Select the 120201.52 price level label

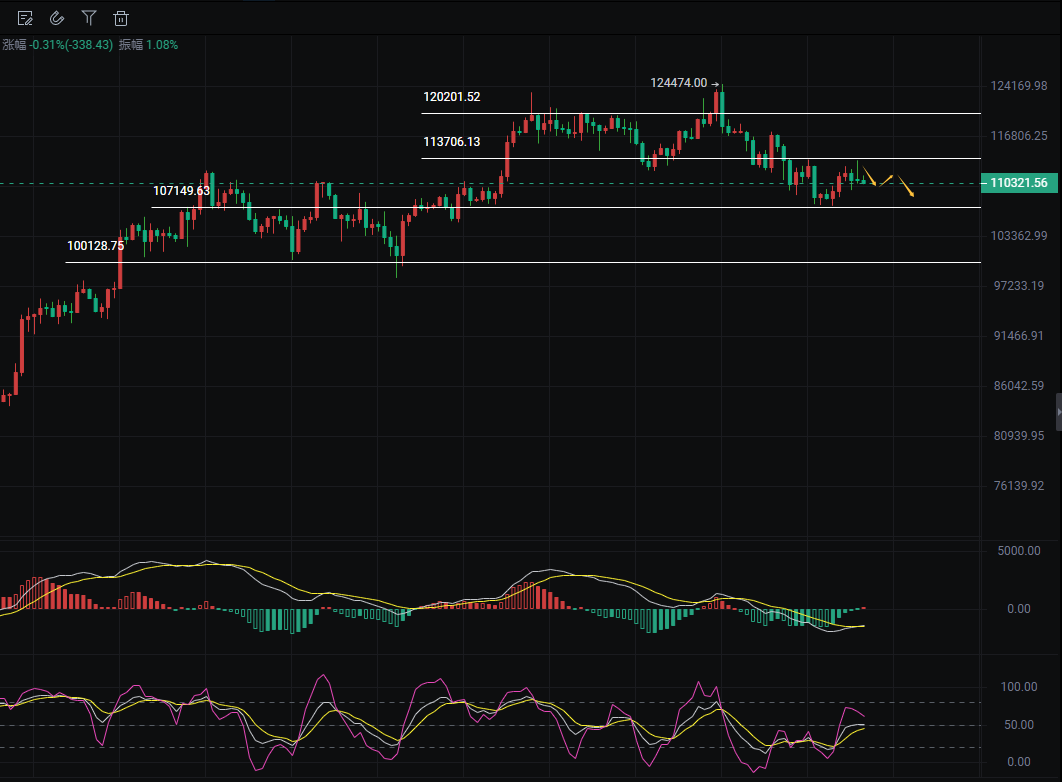point(452,97)
